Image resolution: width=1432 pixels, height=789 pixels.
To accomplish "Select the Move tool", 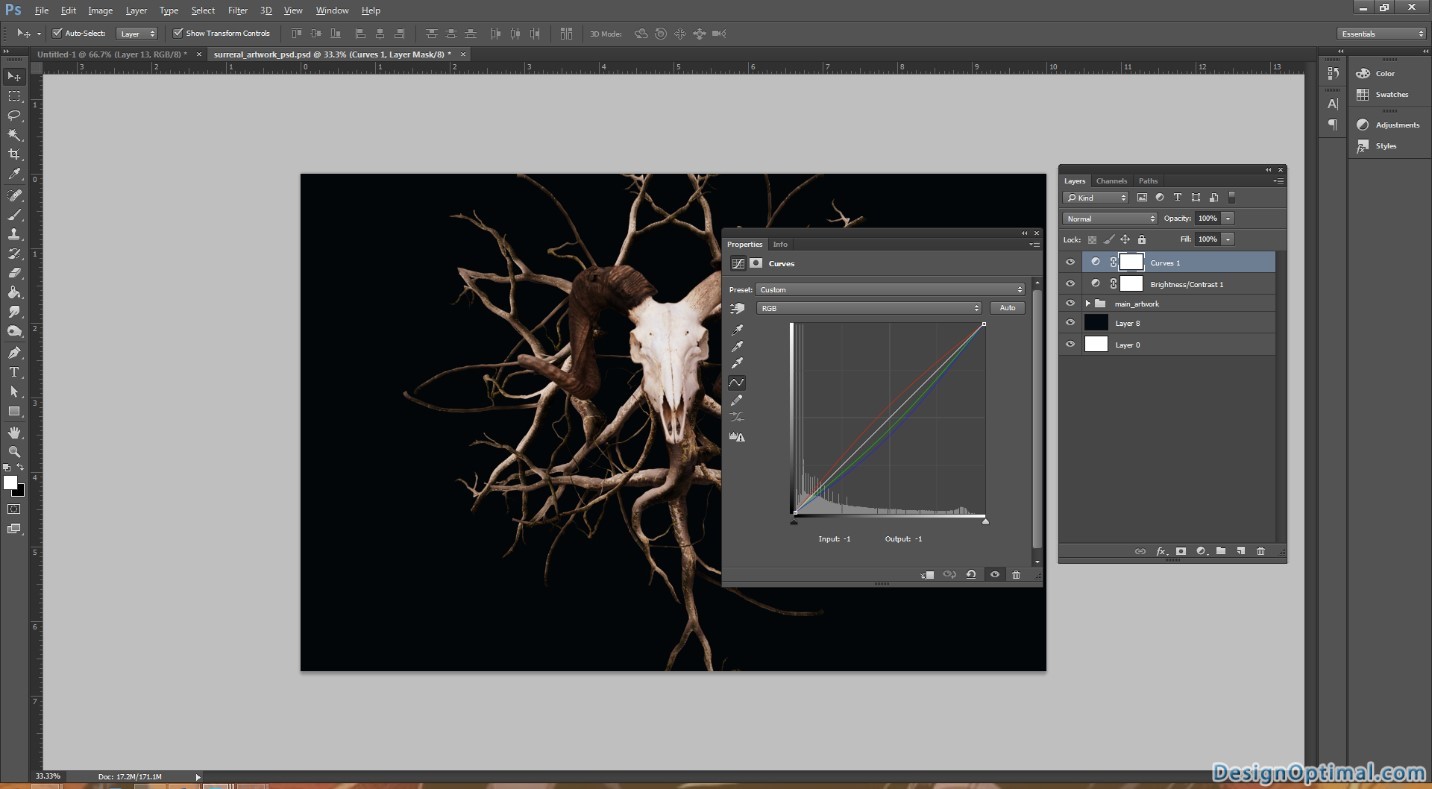I will tap(14, 77).
